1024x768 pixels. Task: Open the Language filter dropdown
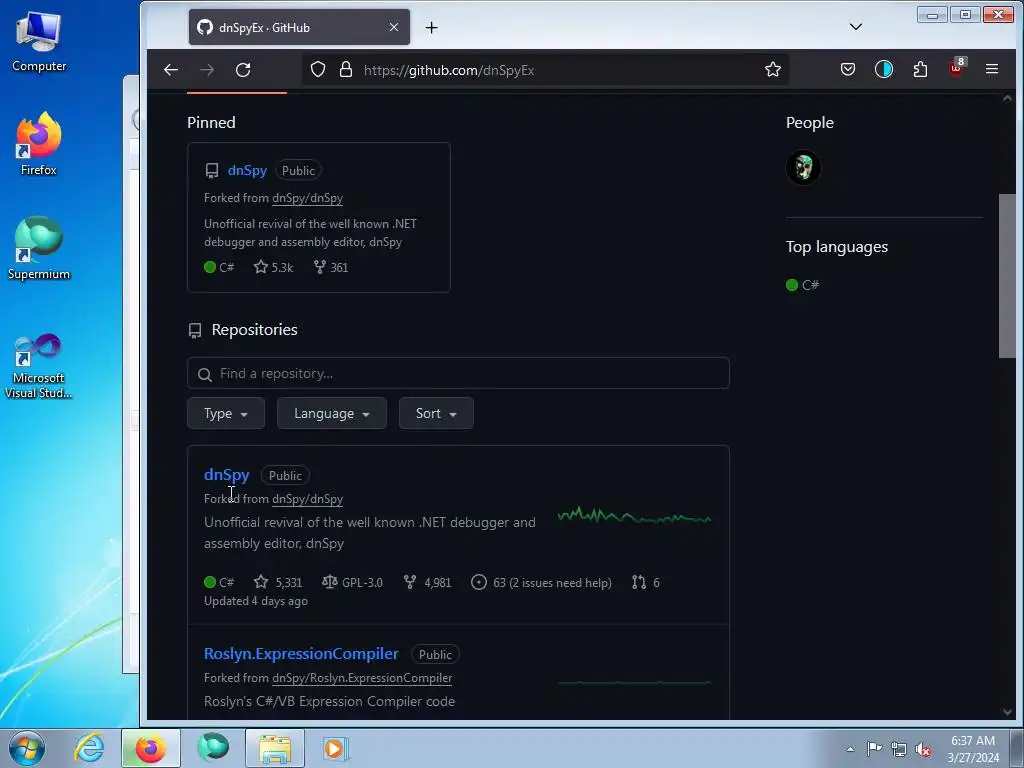(x=332, y=413)
